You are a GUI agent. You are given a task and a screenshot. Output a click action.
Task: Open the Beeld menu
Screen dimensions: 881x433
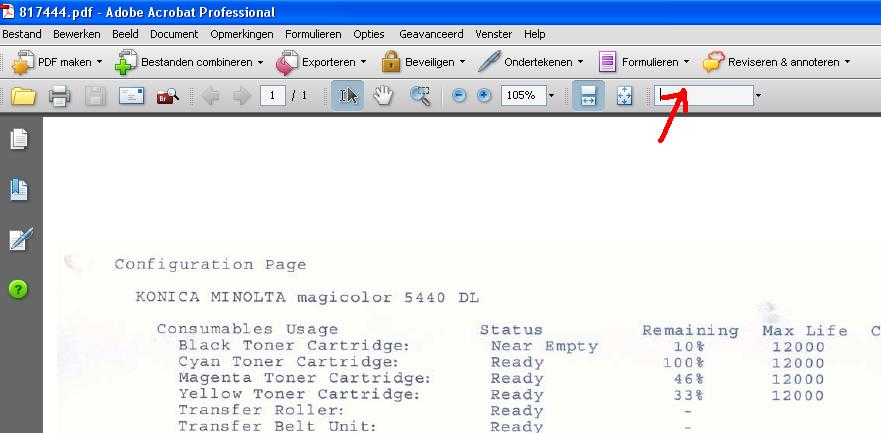(125, 34)
